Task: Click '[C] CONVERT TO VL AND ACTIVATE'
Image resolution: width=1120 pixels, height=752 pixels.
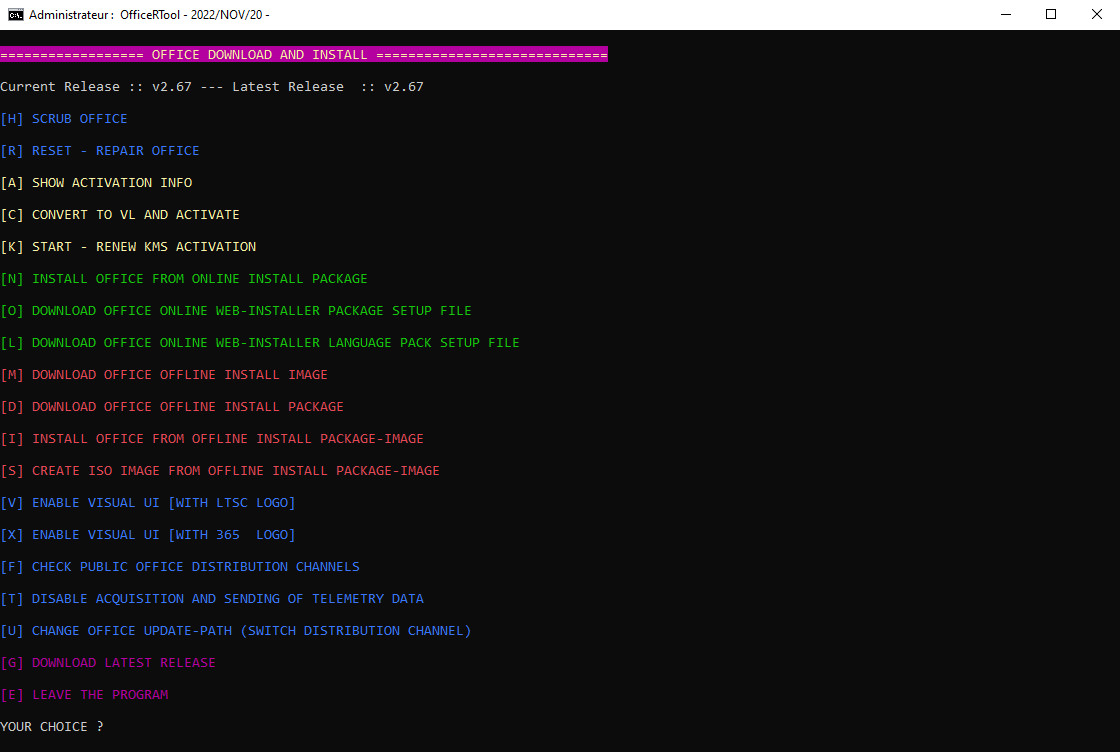Action: 120,215
